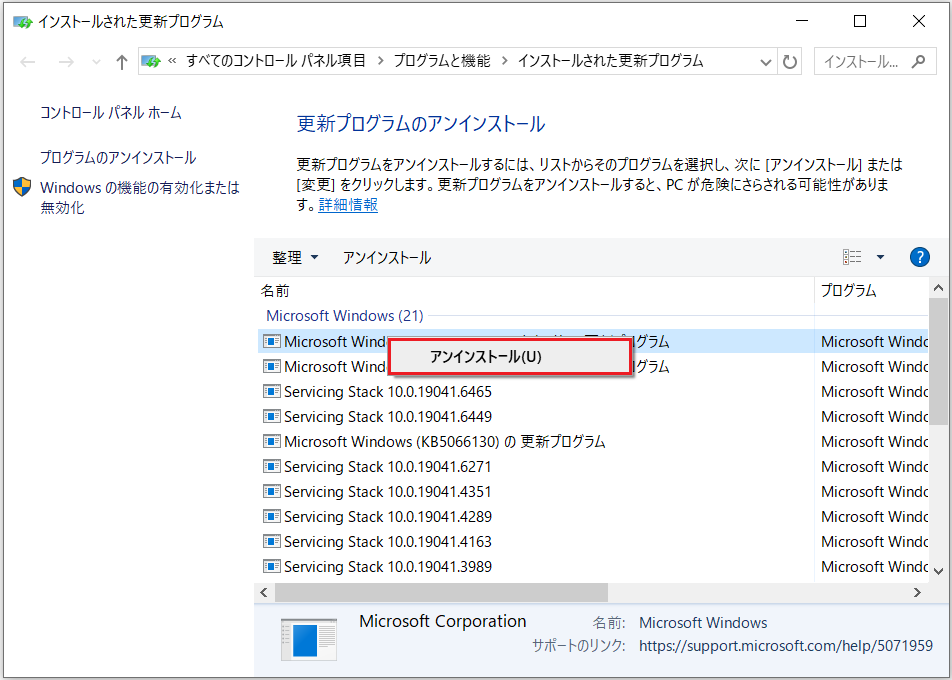Click the 詳細情報 link
Image resolution: width=952 pixels, height=680 pixels.
pos(348,205)
